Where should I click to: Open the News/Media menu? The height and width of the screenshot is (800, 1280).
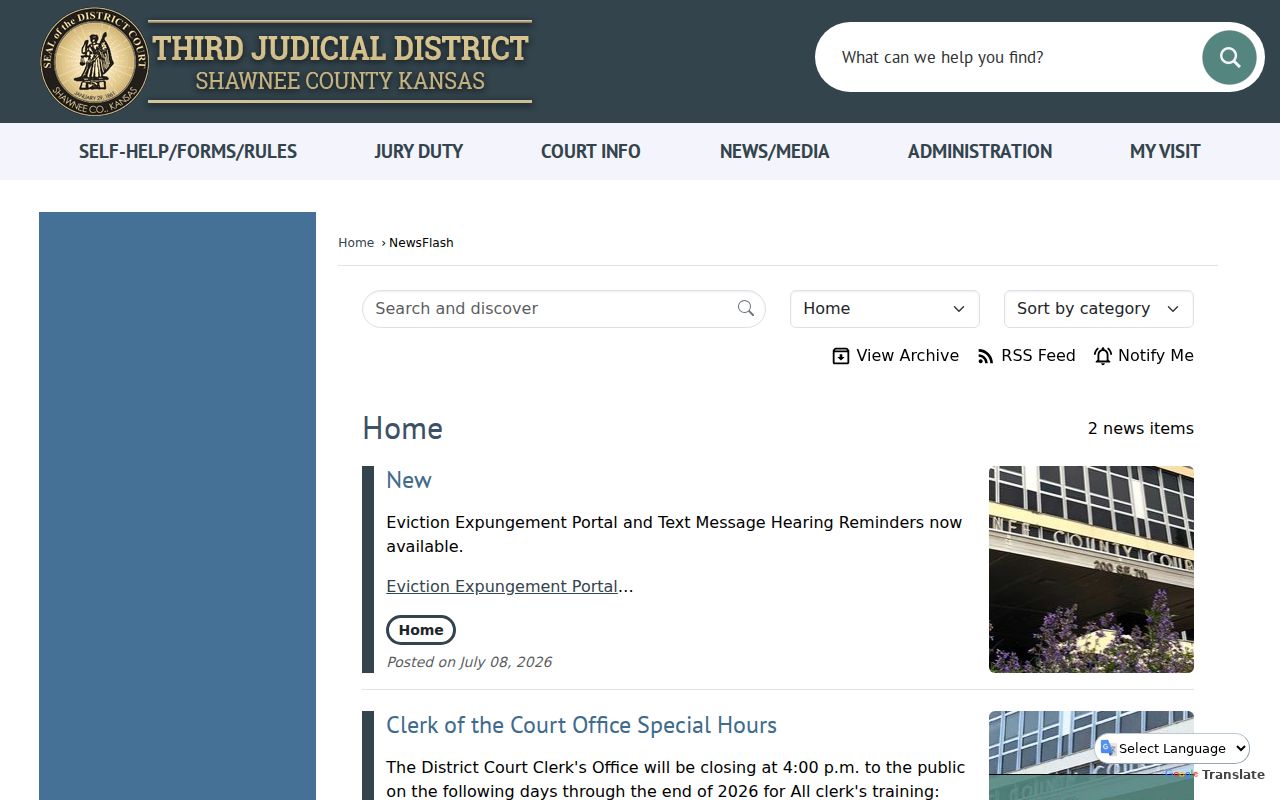click(775, 151)
